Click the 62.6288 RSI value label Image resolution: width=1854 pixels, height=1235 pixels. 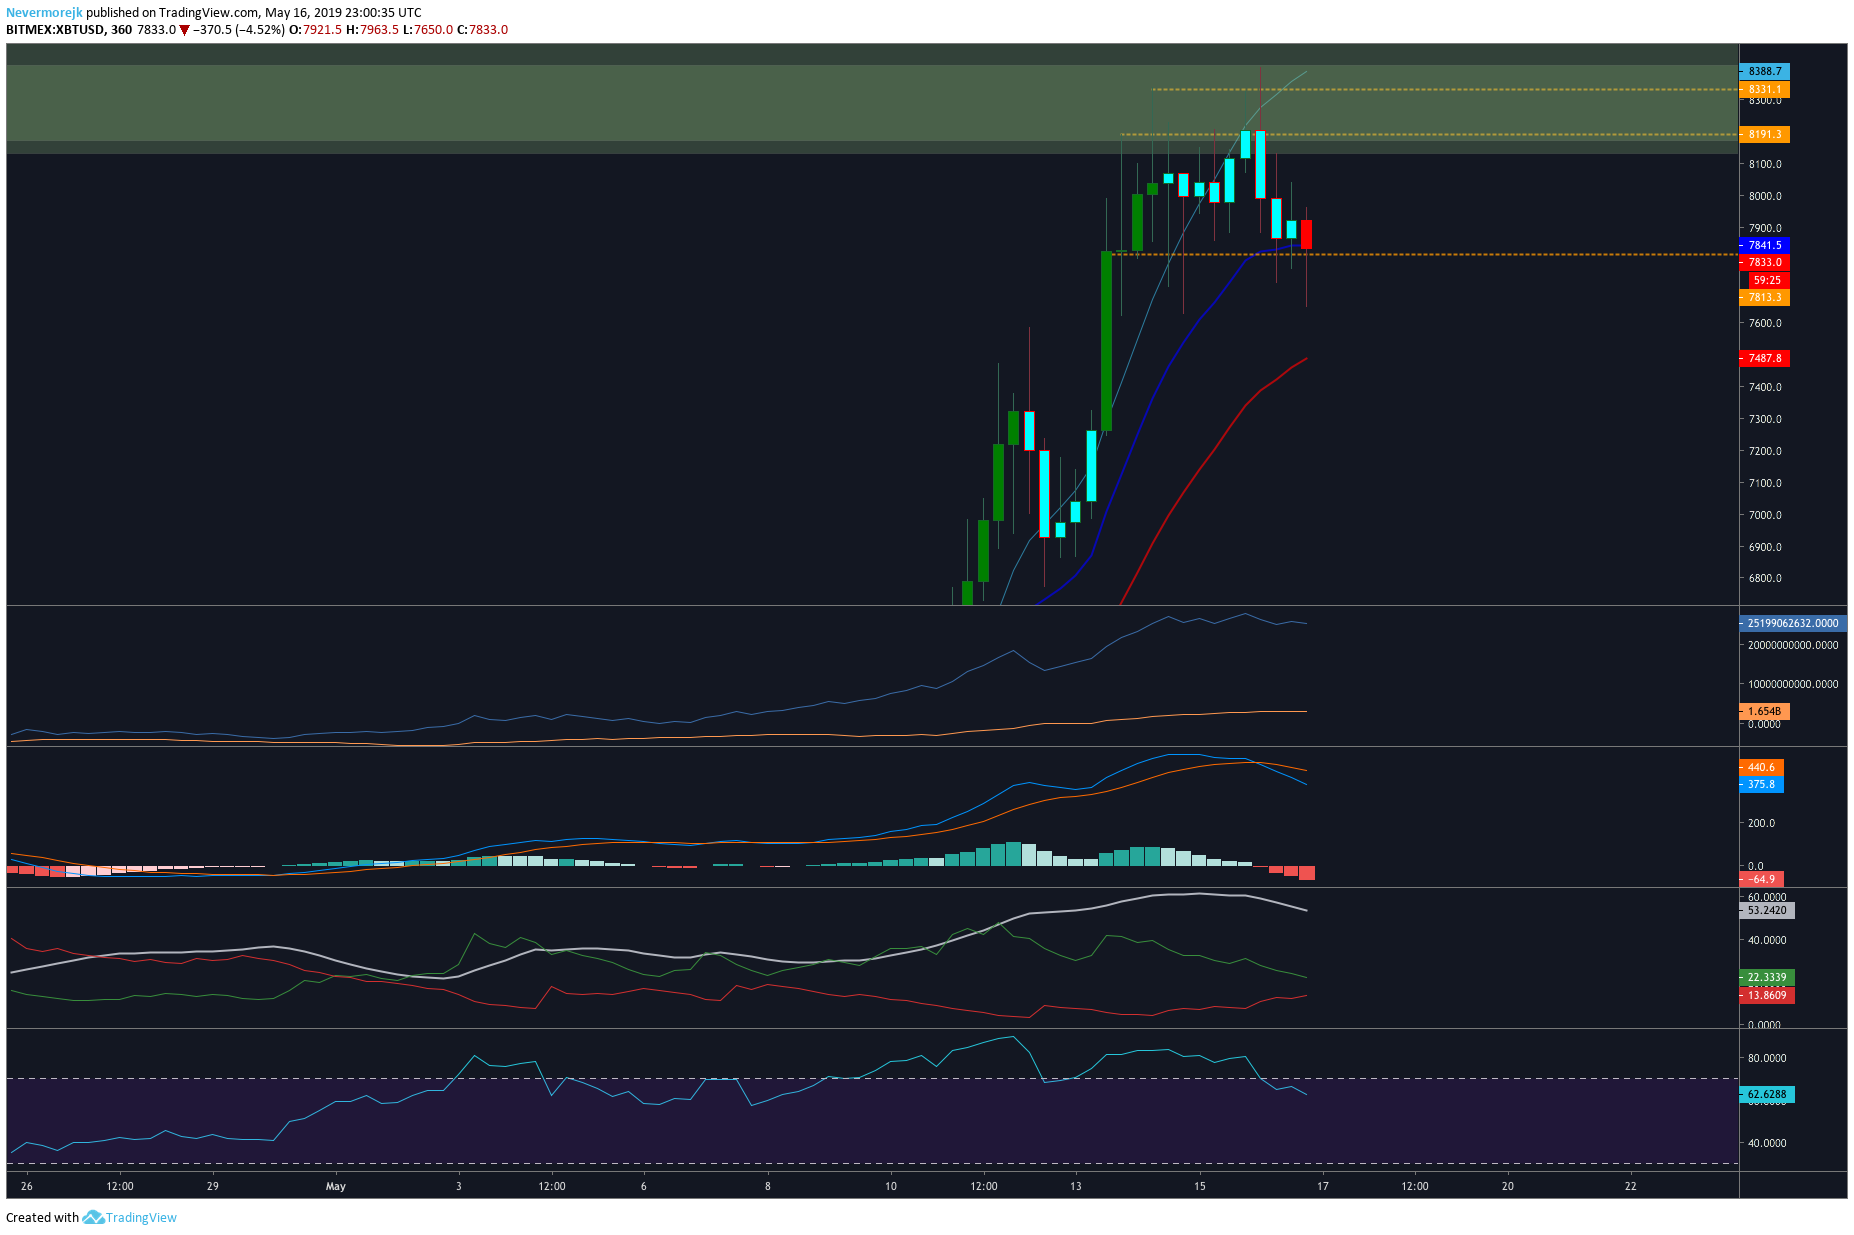(1768, 1095)
